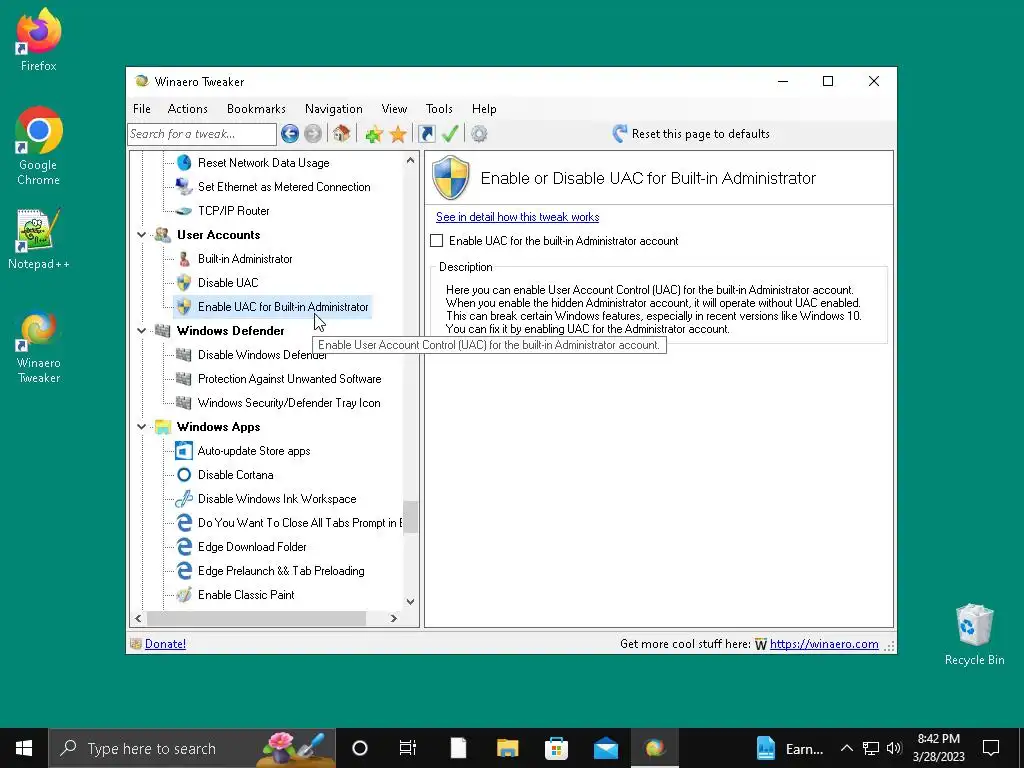Click the Reset Network Data Usage icon

click(184, 163)
